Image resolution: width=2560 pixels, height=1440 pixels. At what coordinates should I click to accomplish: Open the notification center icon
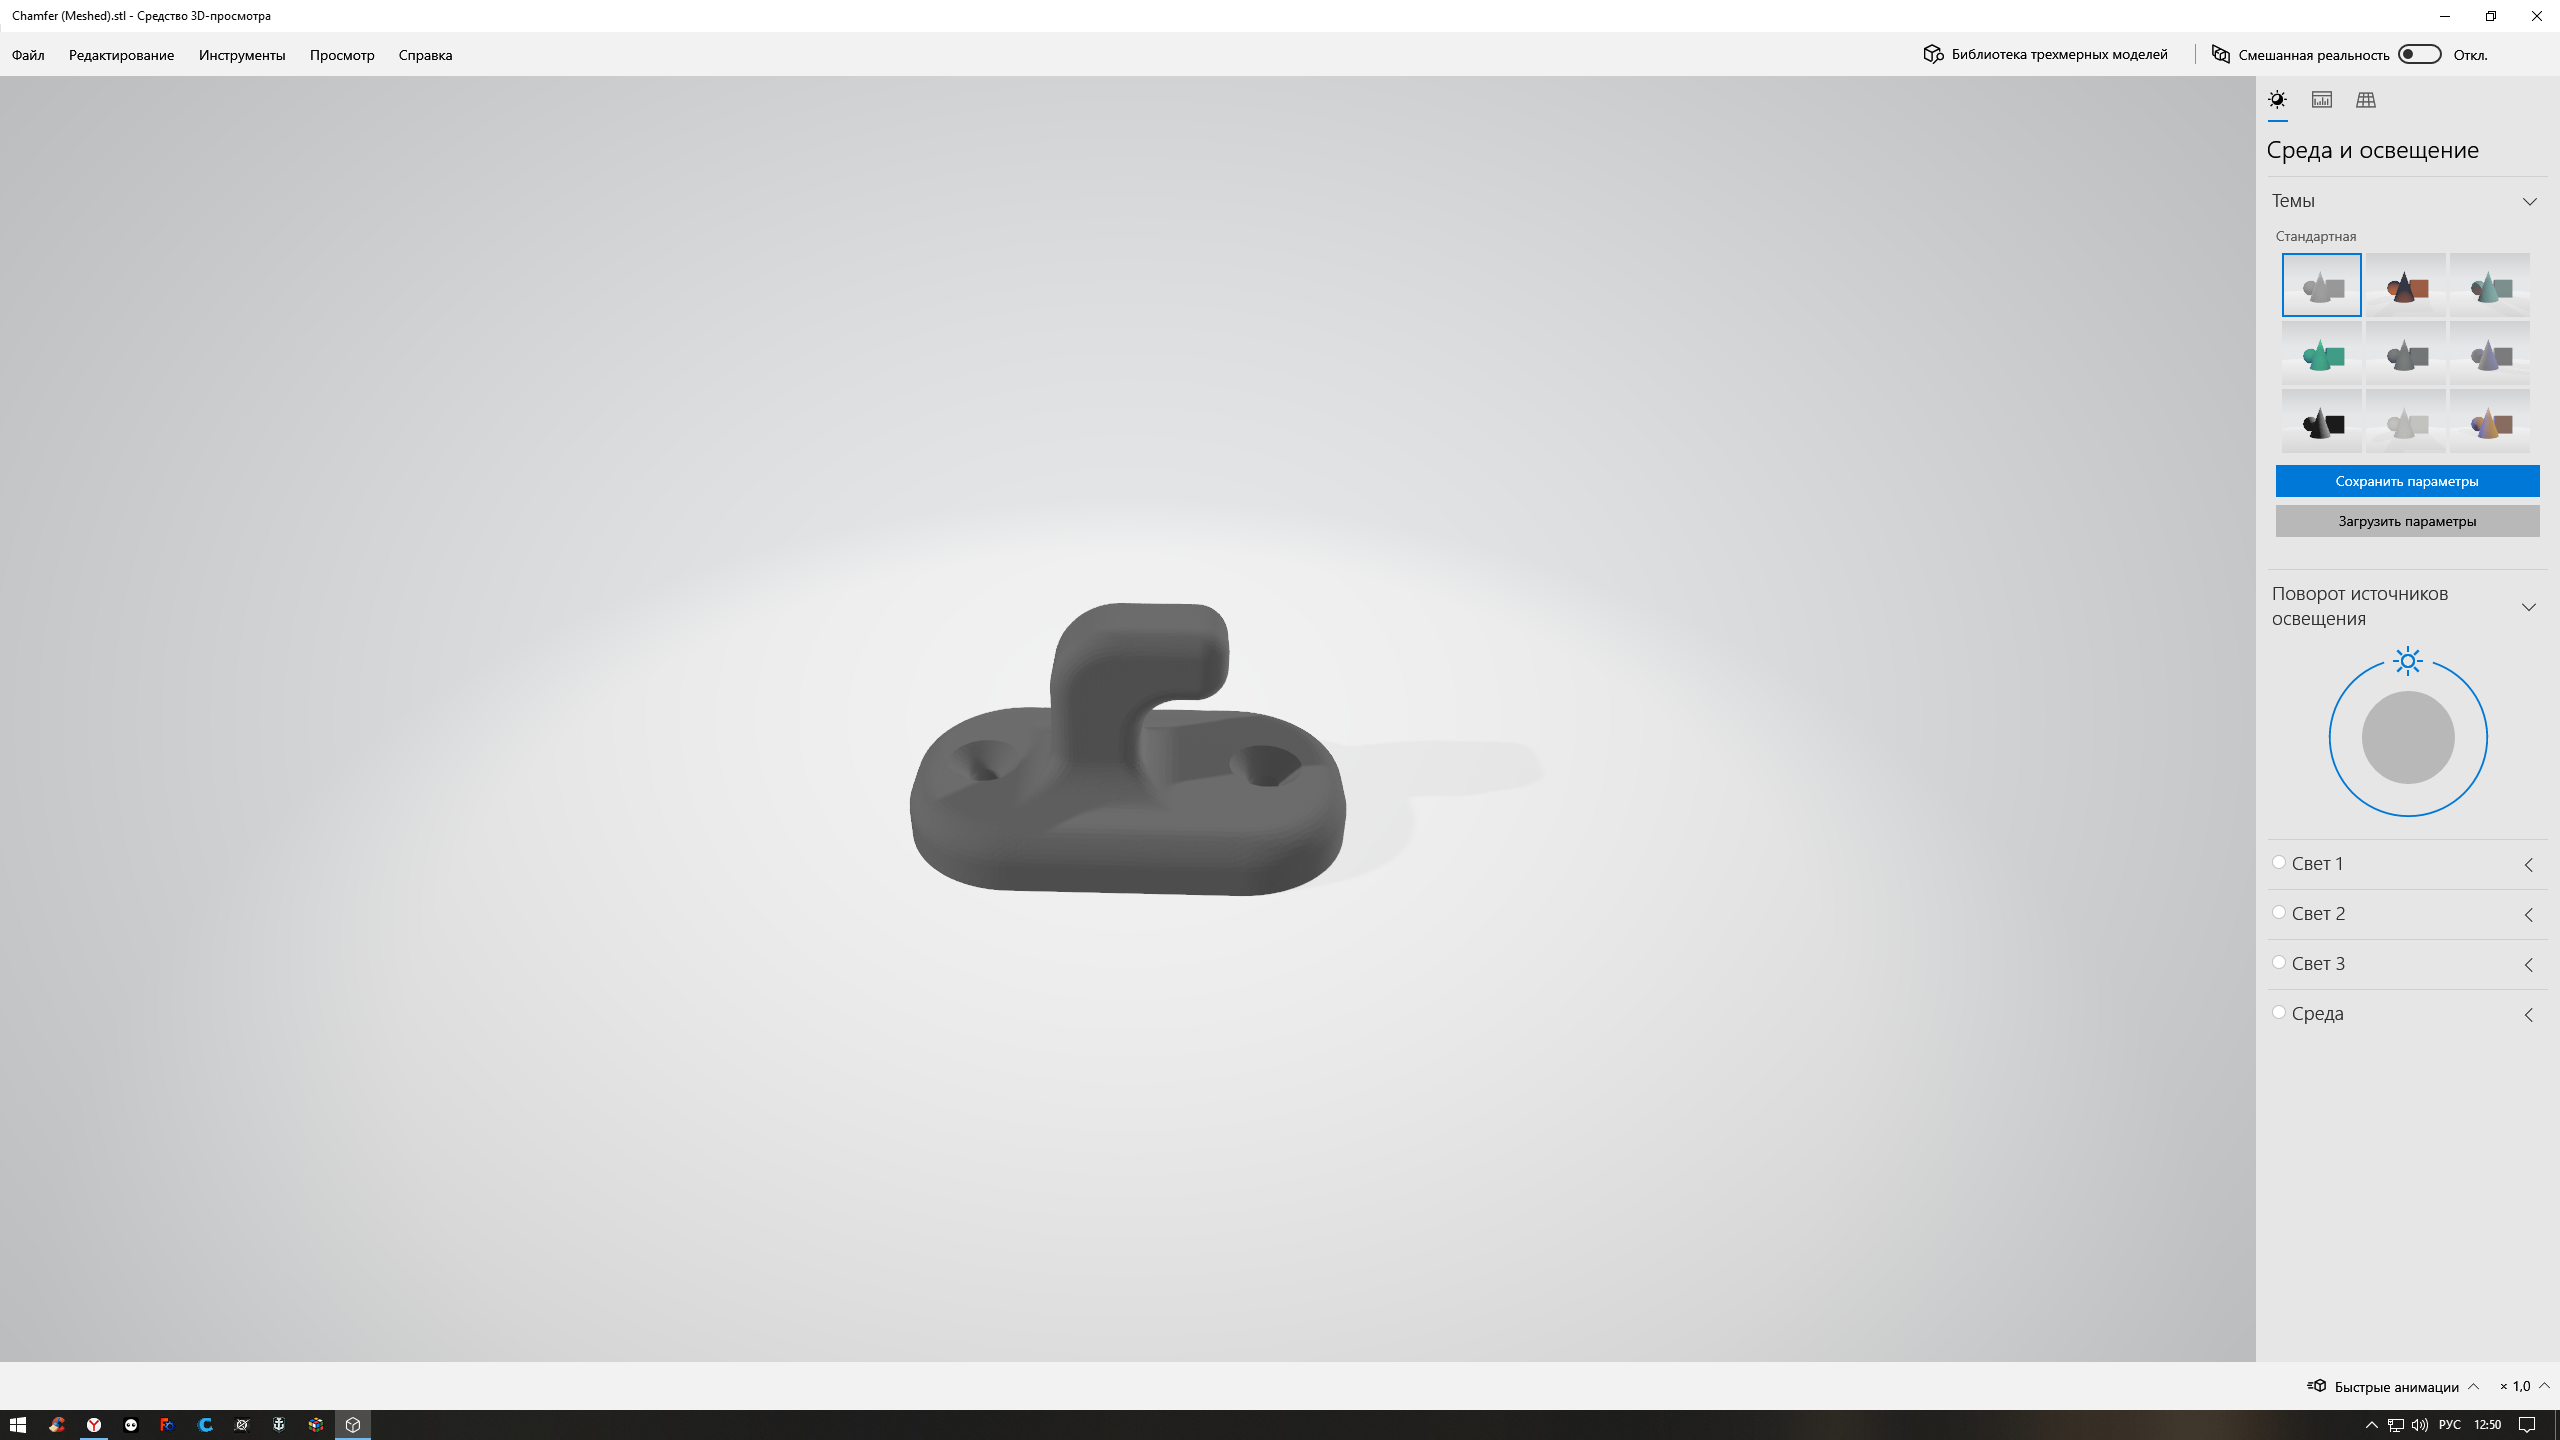click(2527, 1425)
